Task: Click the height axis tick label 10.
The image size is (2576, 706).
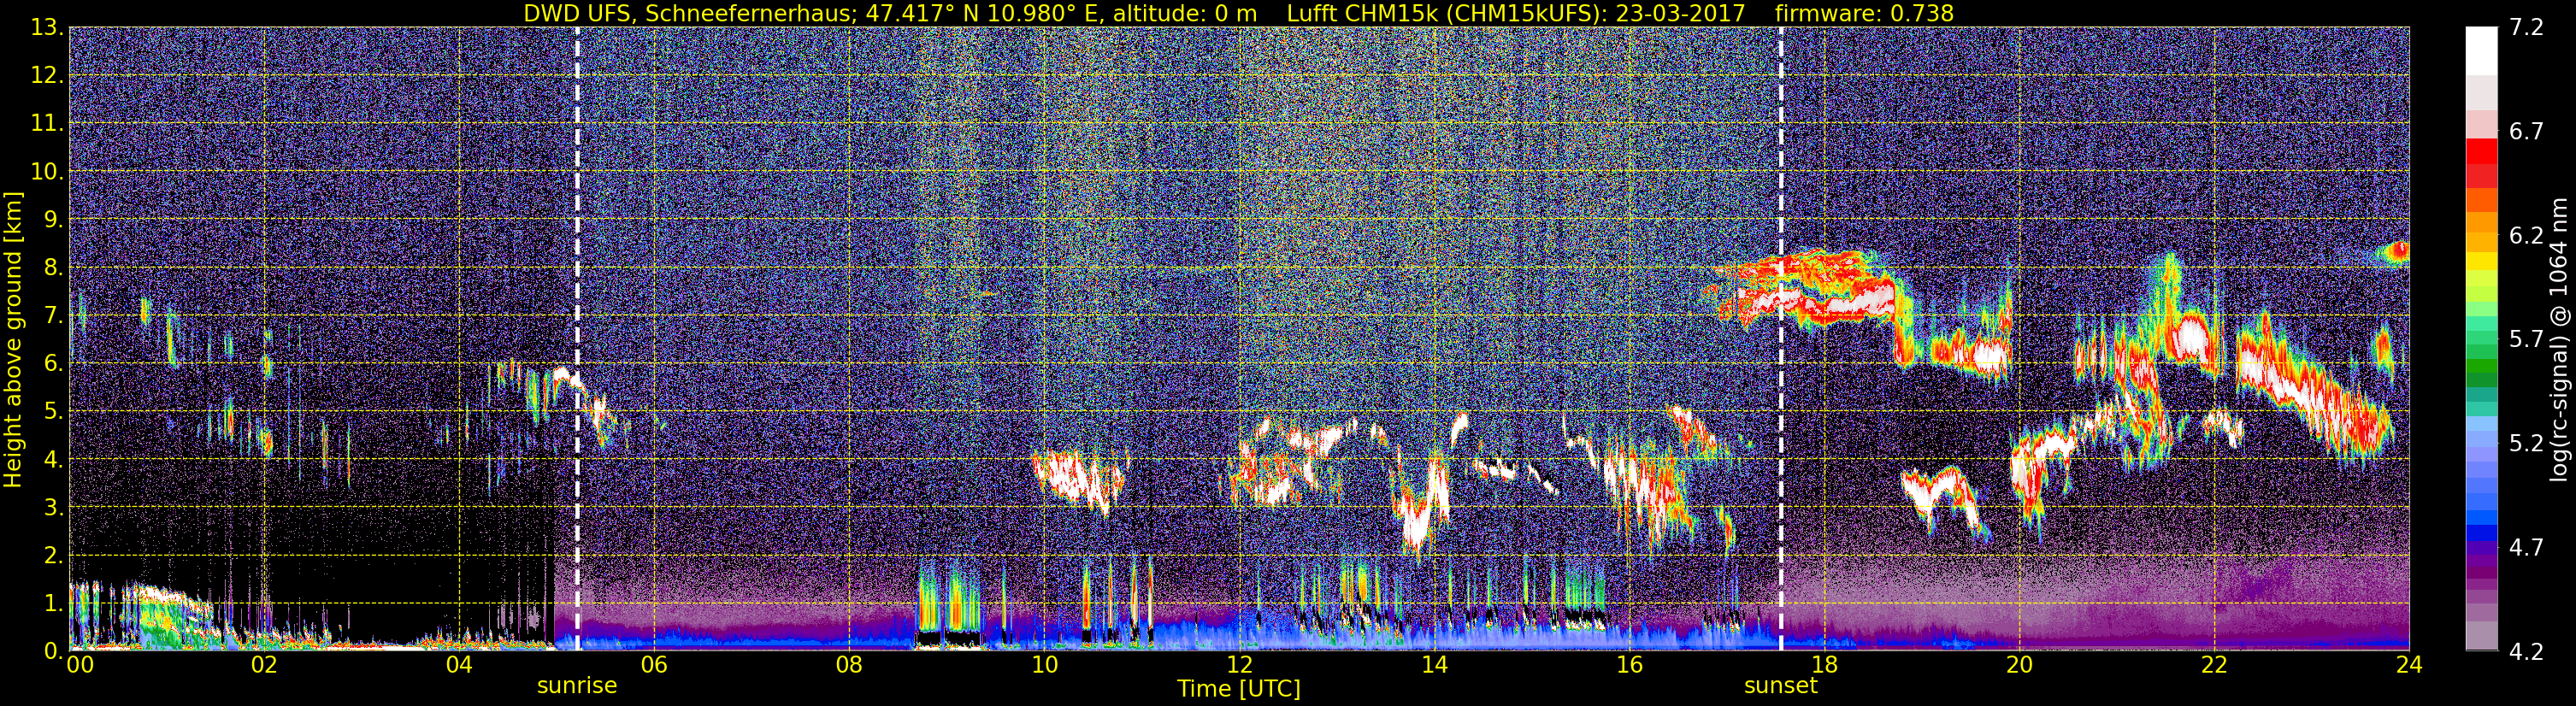Action: pos(48,172)
